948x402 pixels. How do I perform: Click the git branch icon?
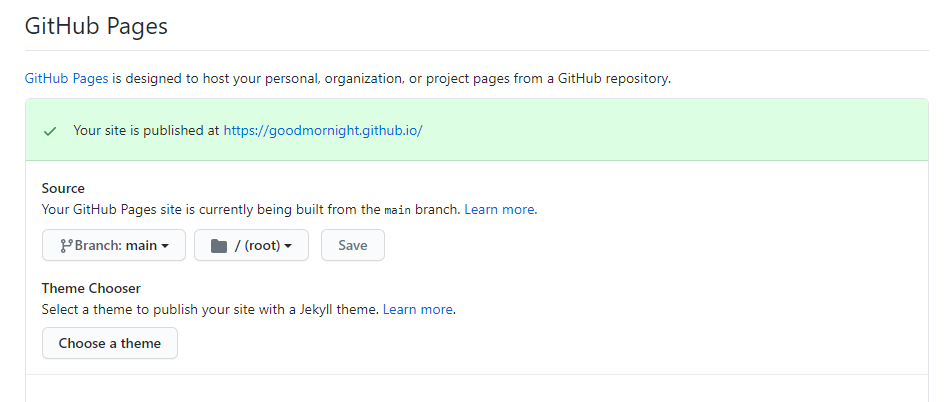pos(66,245)
